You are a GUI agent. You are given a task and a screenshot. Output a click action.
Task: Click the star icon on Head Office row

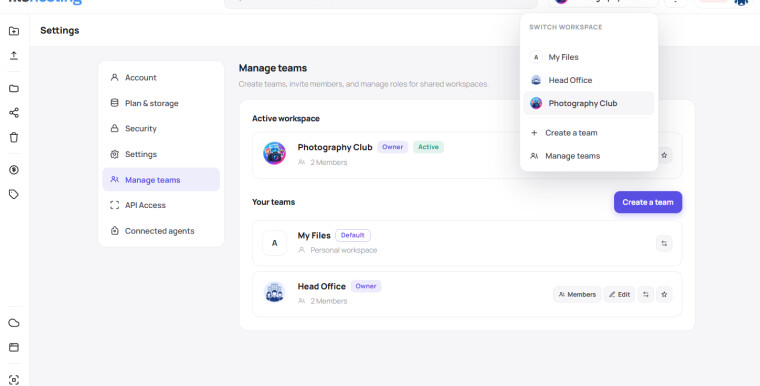pos(664,294)
